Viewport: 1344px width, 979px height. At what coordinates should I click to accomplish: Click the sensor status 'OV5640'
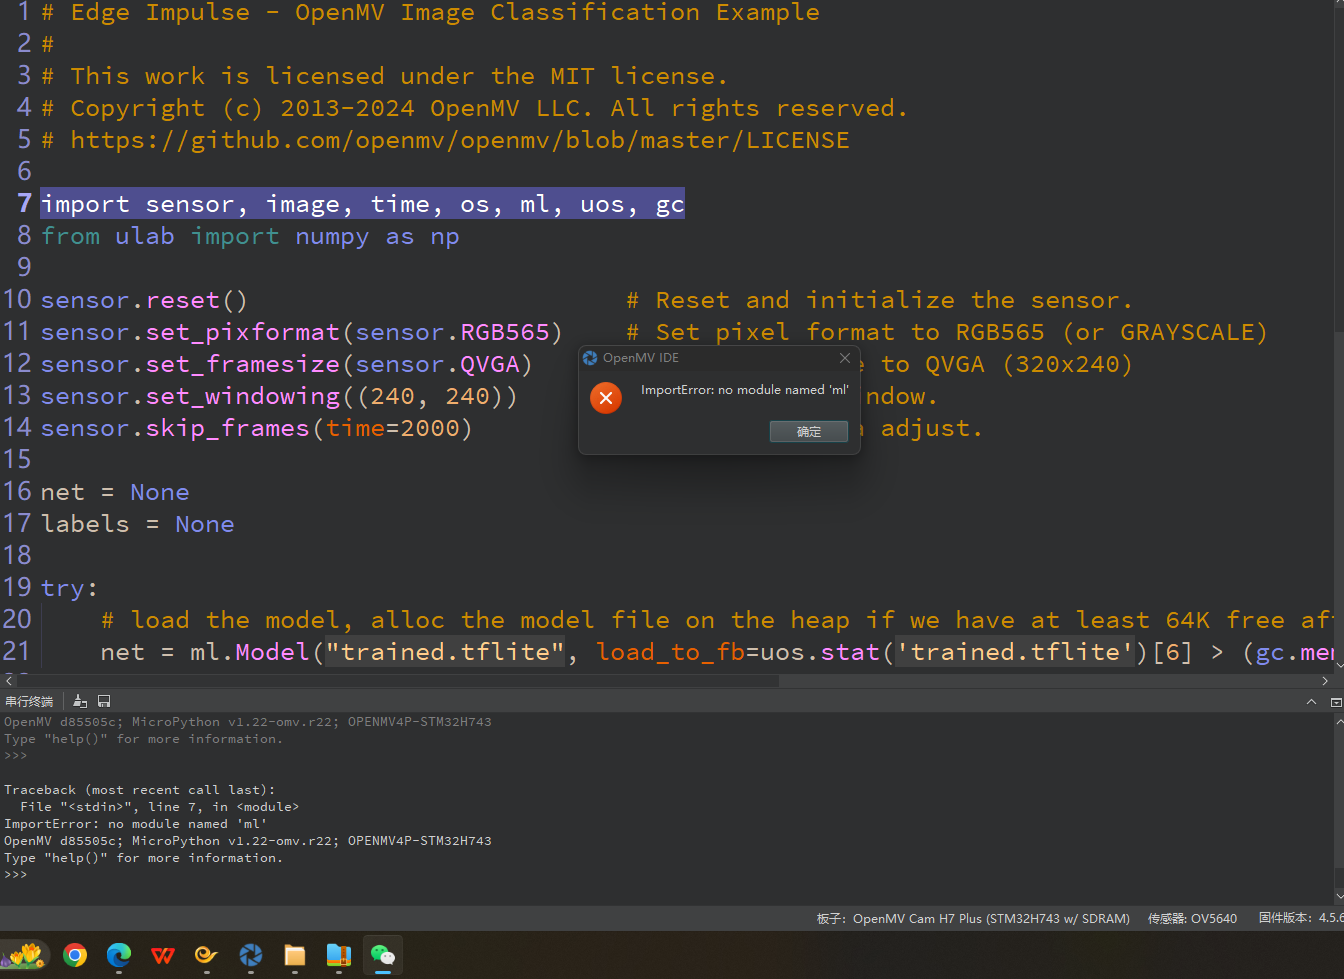[1192, 918]
